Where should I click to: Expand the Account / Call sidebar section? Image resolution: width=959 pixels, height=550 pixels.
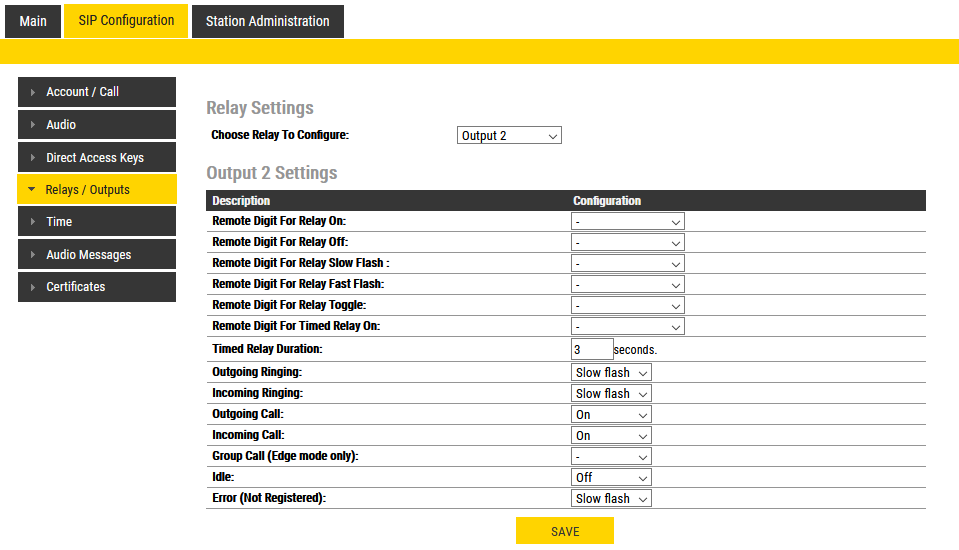[97, 92]
